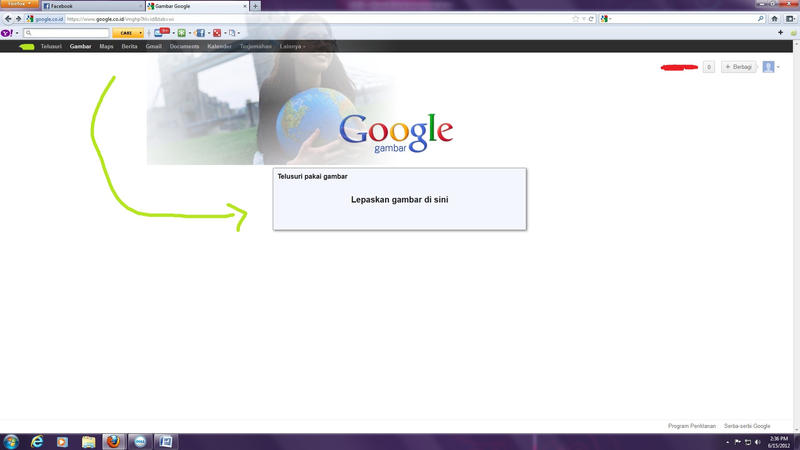The image size is (800, 450).
Task: Bookmark page with the star icon
Action: click(575, 19)
